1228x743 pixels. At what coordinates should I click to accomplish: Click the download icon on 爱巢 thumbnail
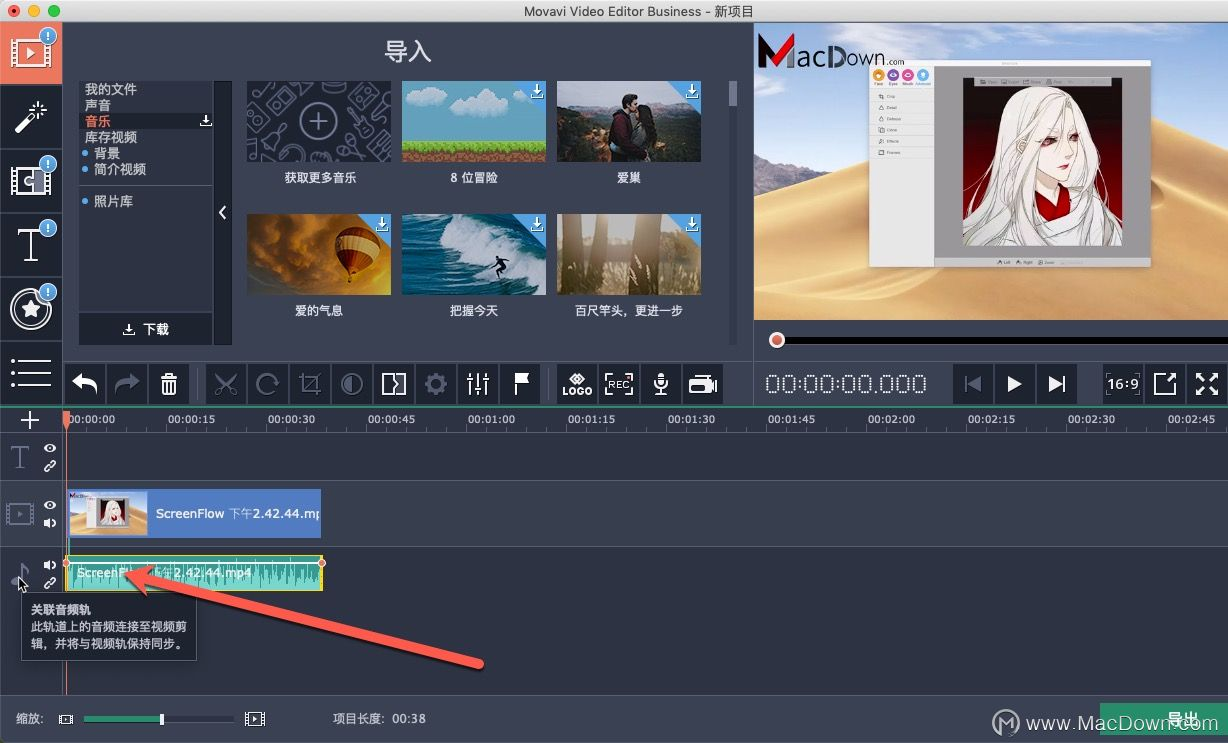click(692, 91)
